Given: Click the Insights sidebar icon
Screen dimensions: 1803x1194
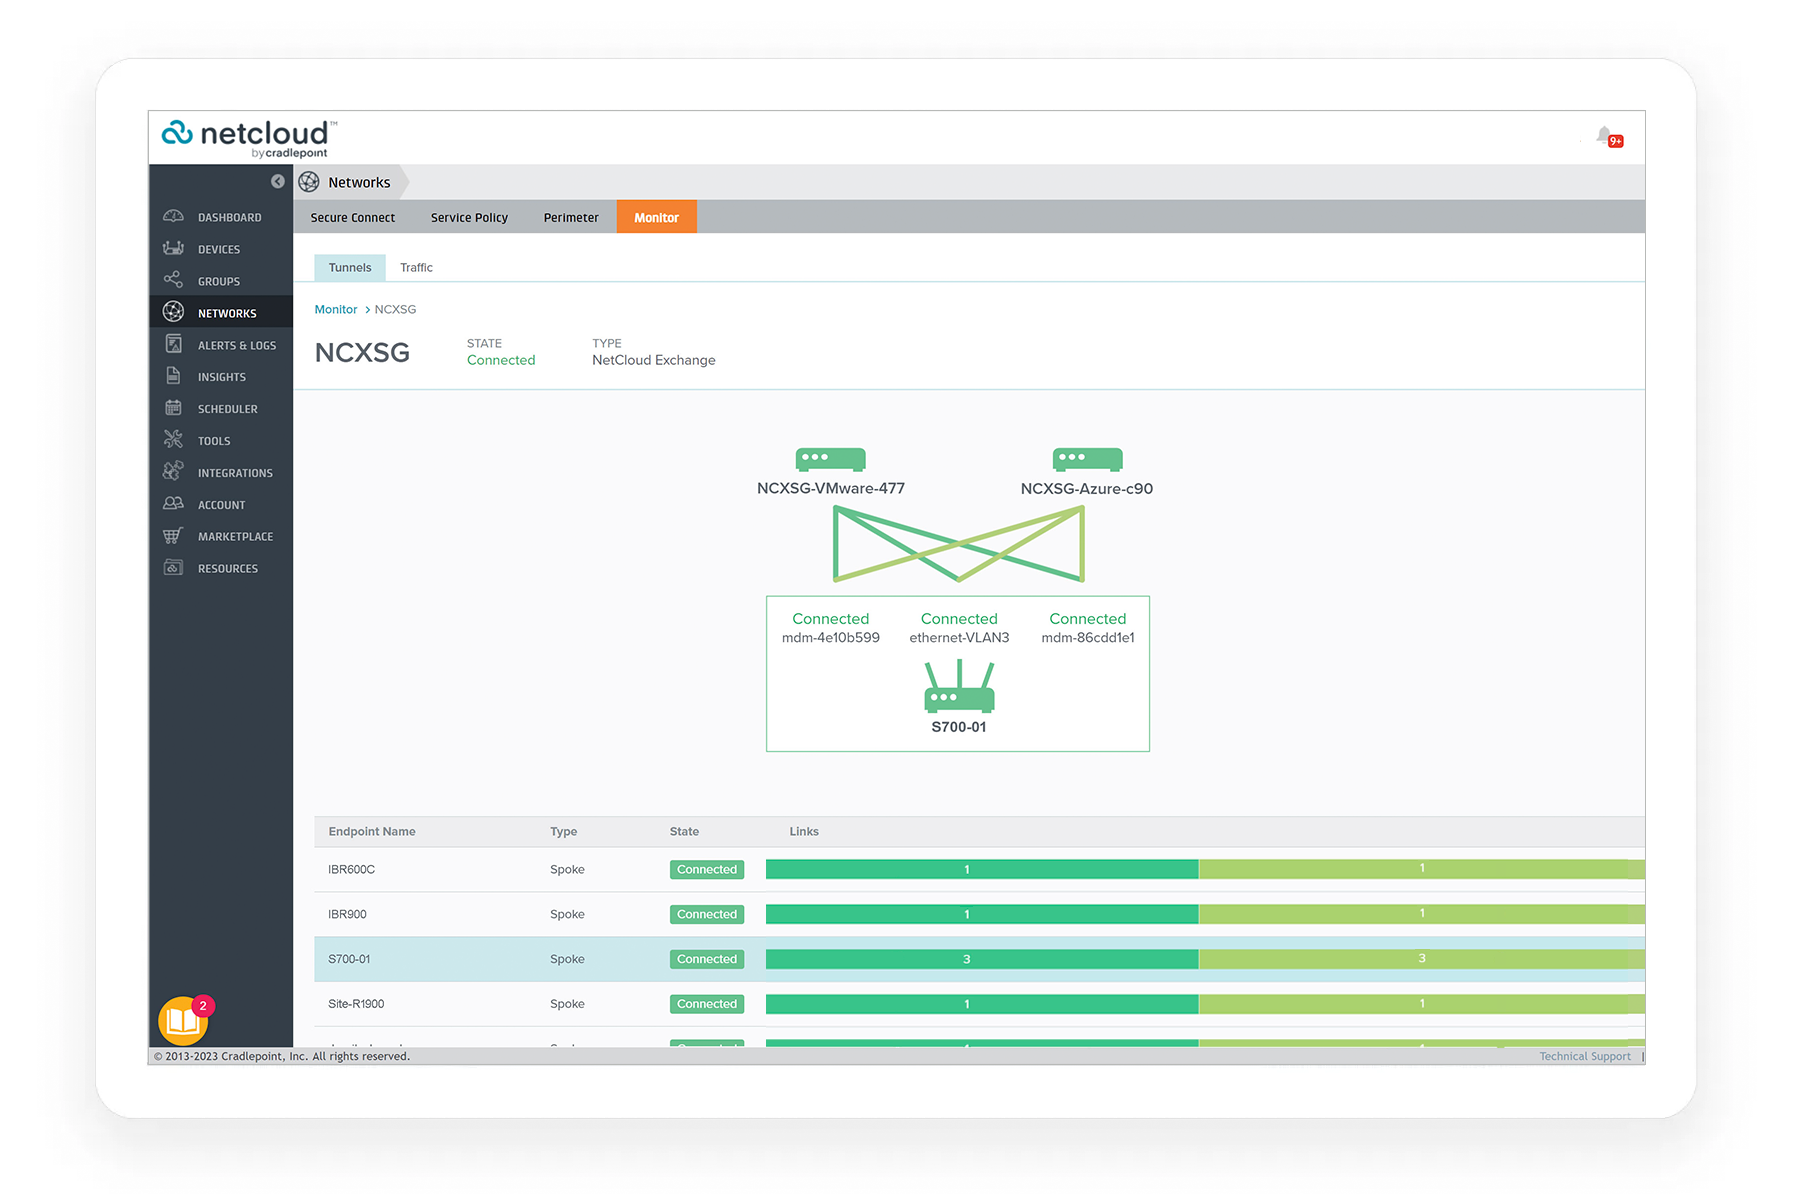Looking at the screenshot, I should (173, 376).
